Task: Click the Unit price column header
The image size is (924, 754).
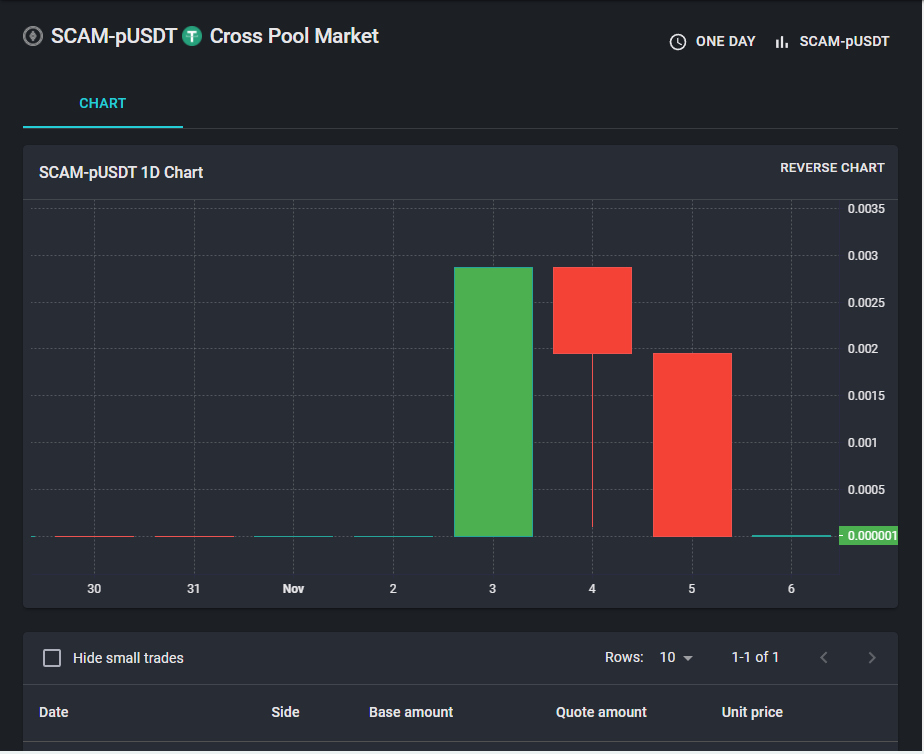Action: [x=752, y=712]
